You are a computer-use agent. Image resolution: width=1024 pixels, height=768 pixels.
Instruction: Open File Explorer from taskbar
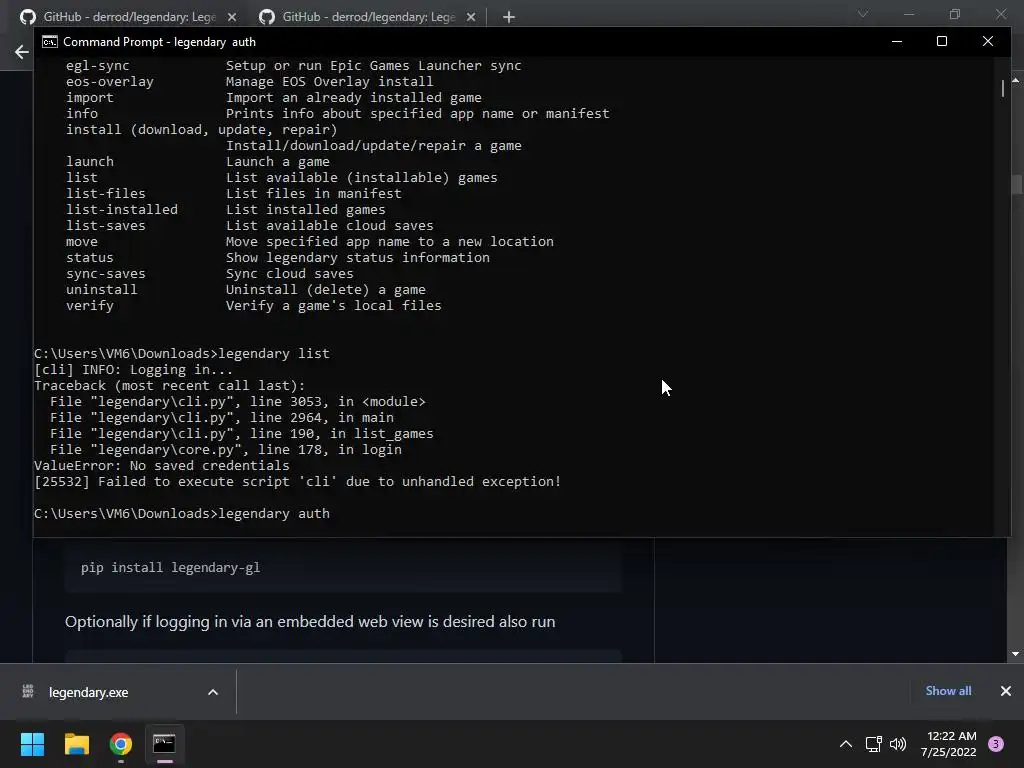[76, 744]
